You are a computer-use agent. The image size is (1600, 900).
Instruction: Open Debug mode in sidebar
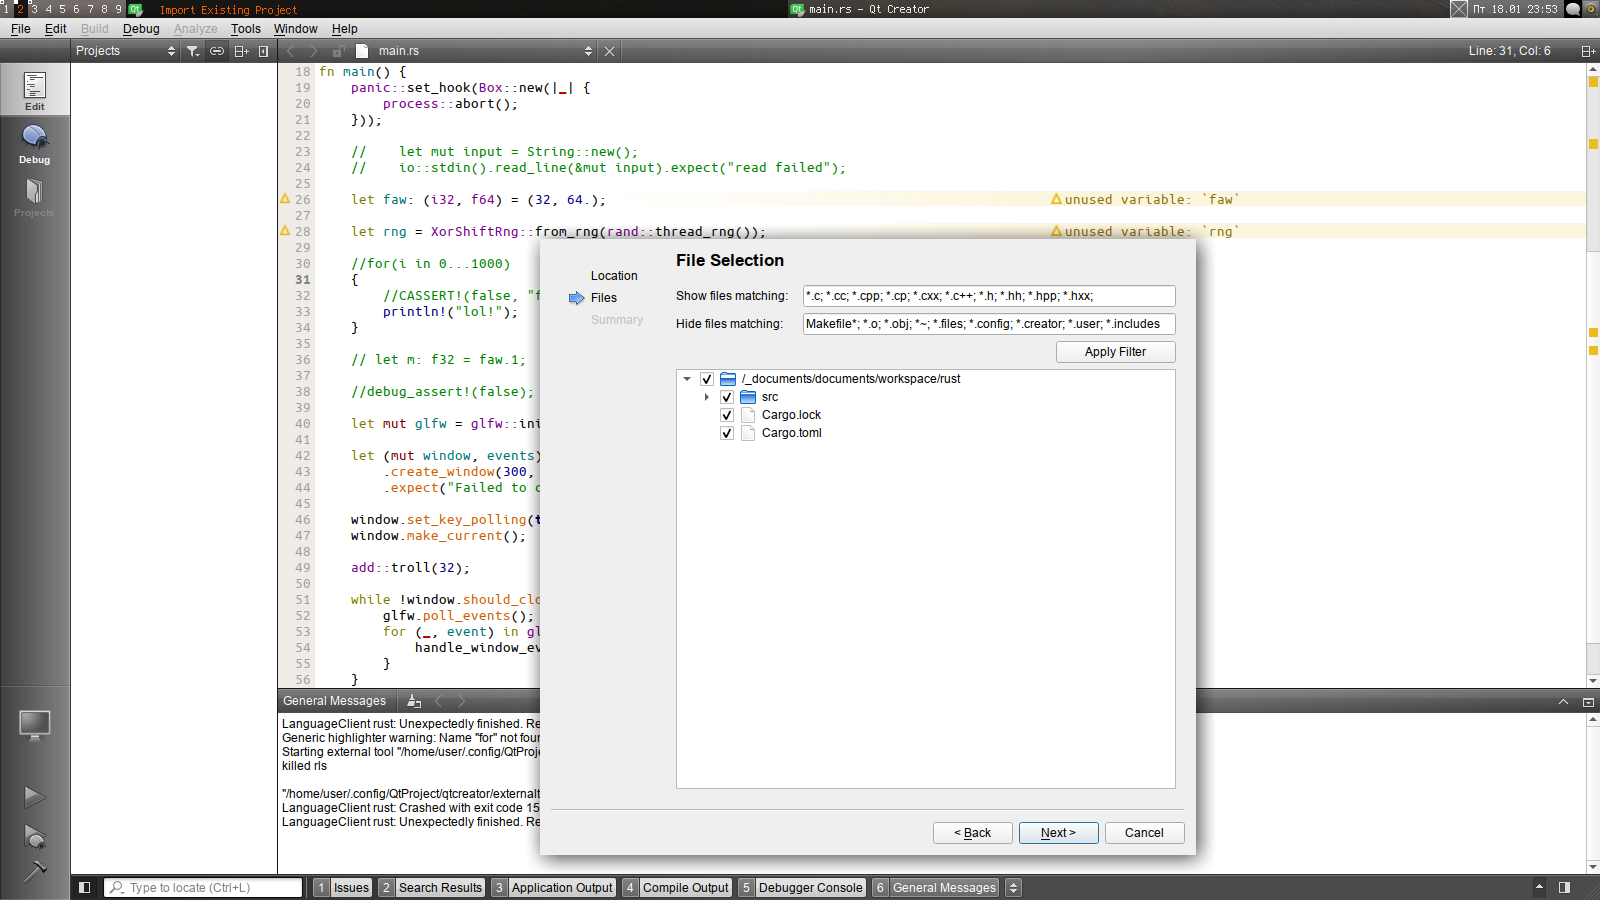(x=34, y=143)
